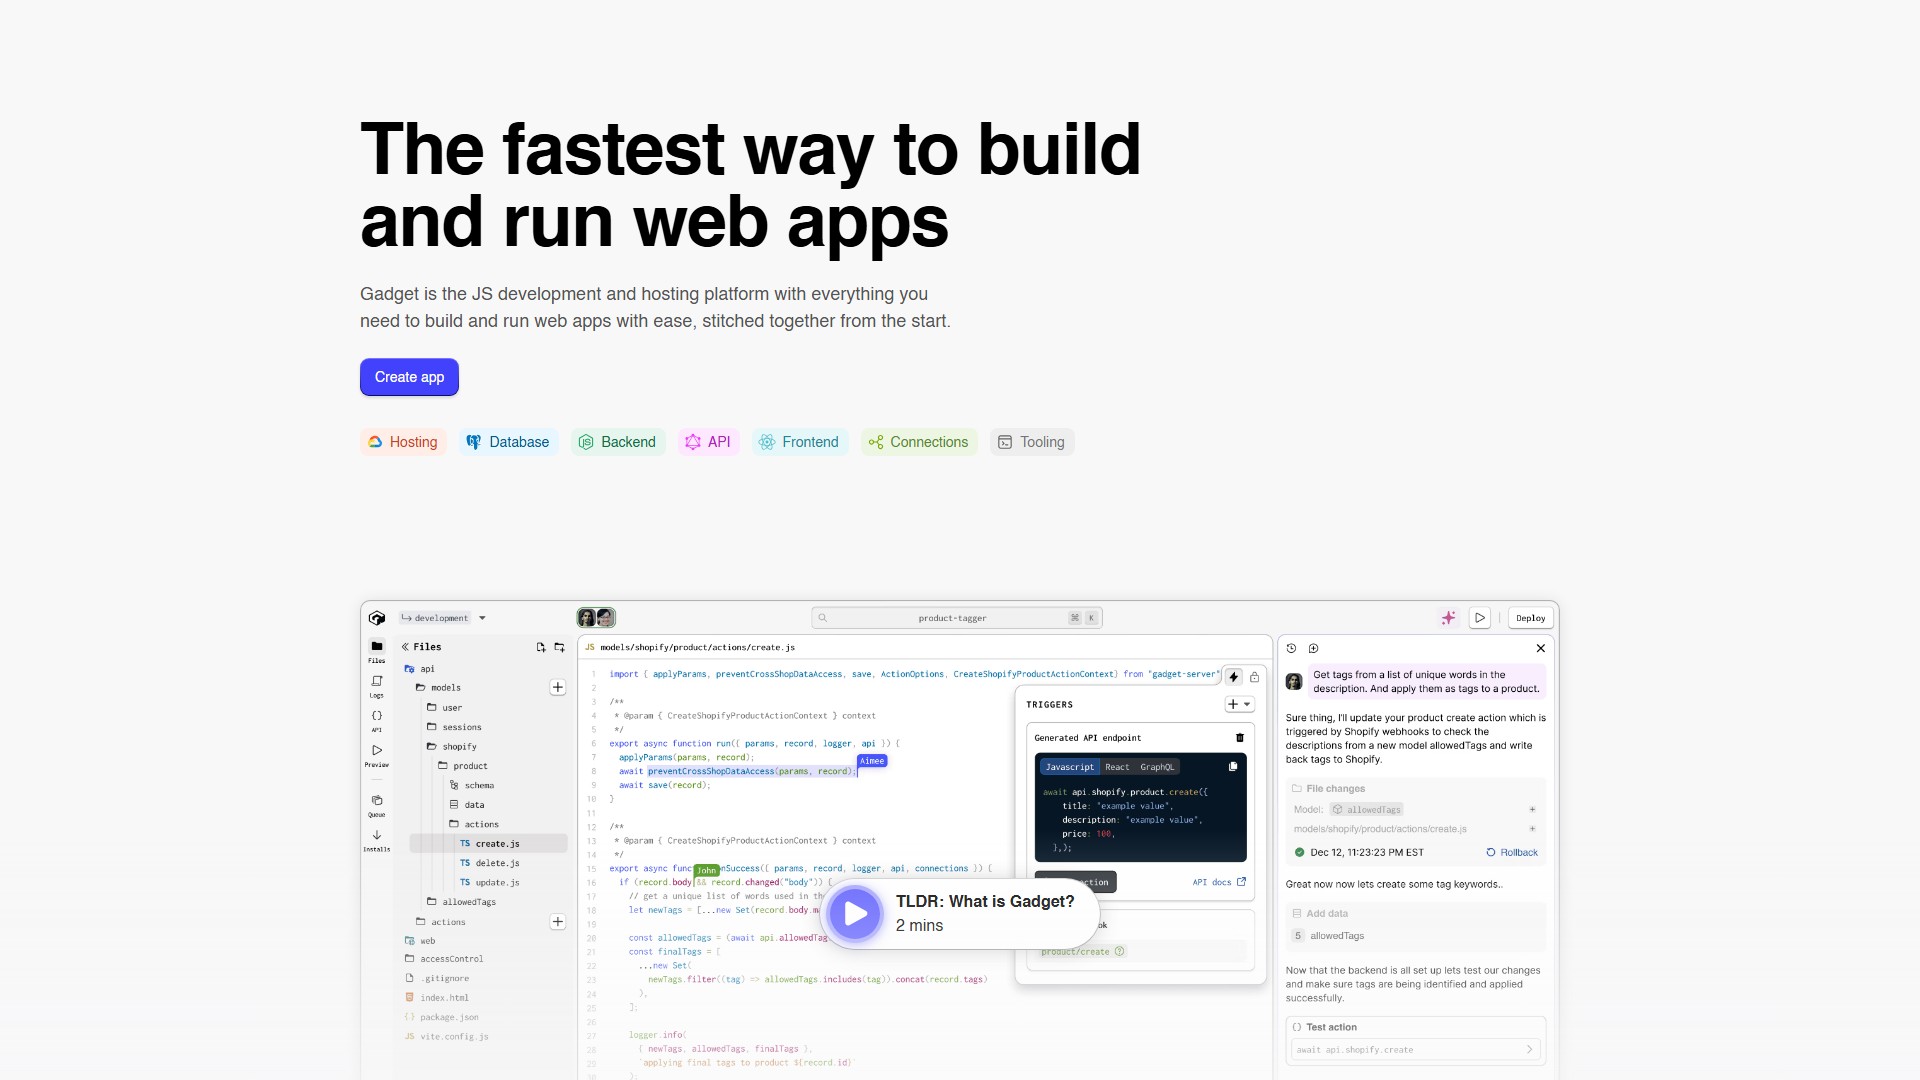
Task: Open the Installs panel in the sidebar
Action: [377, 840]
